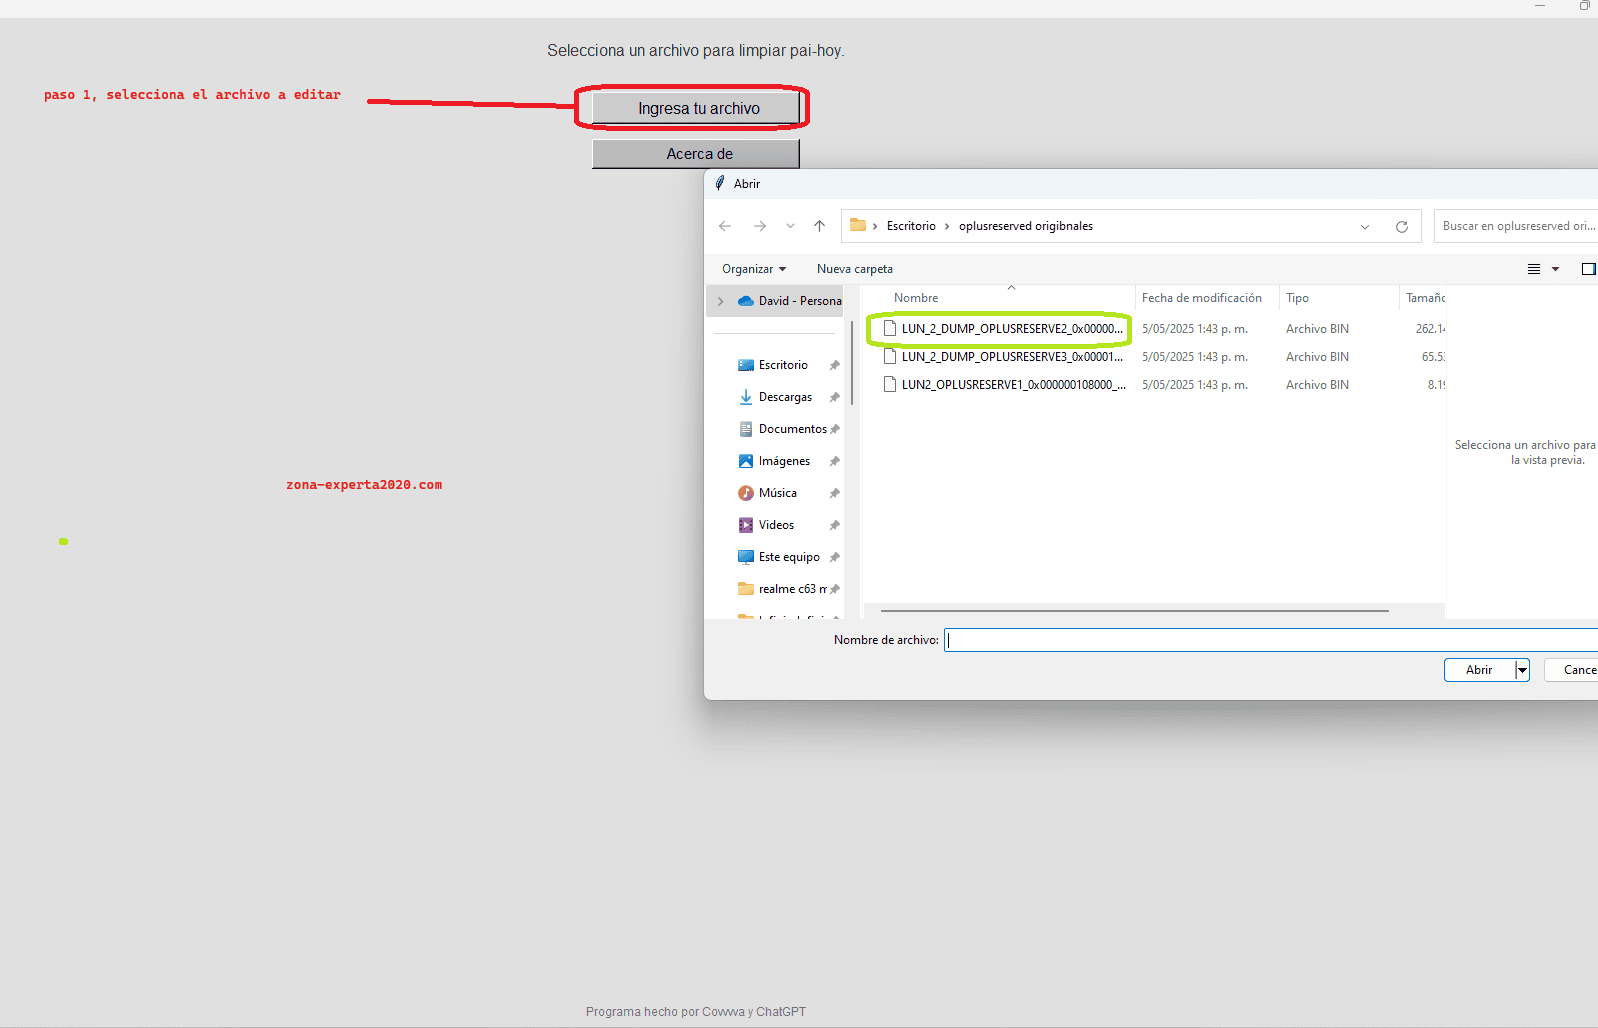Navigate up one folder level
Screen dimensions: 1598x1028
pyautogui.click(x=820, y=226)
